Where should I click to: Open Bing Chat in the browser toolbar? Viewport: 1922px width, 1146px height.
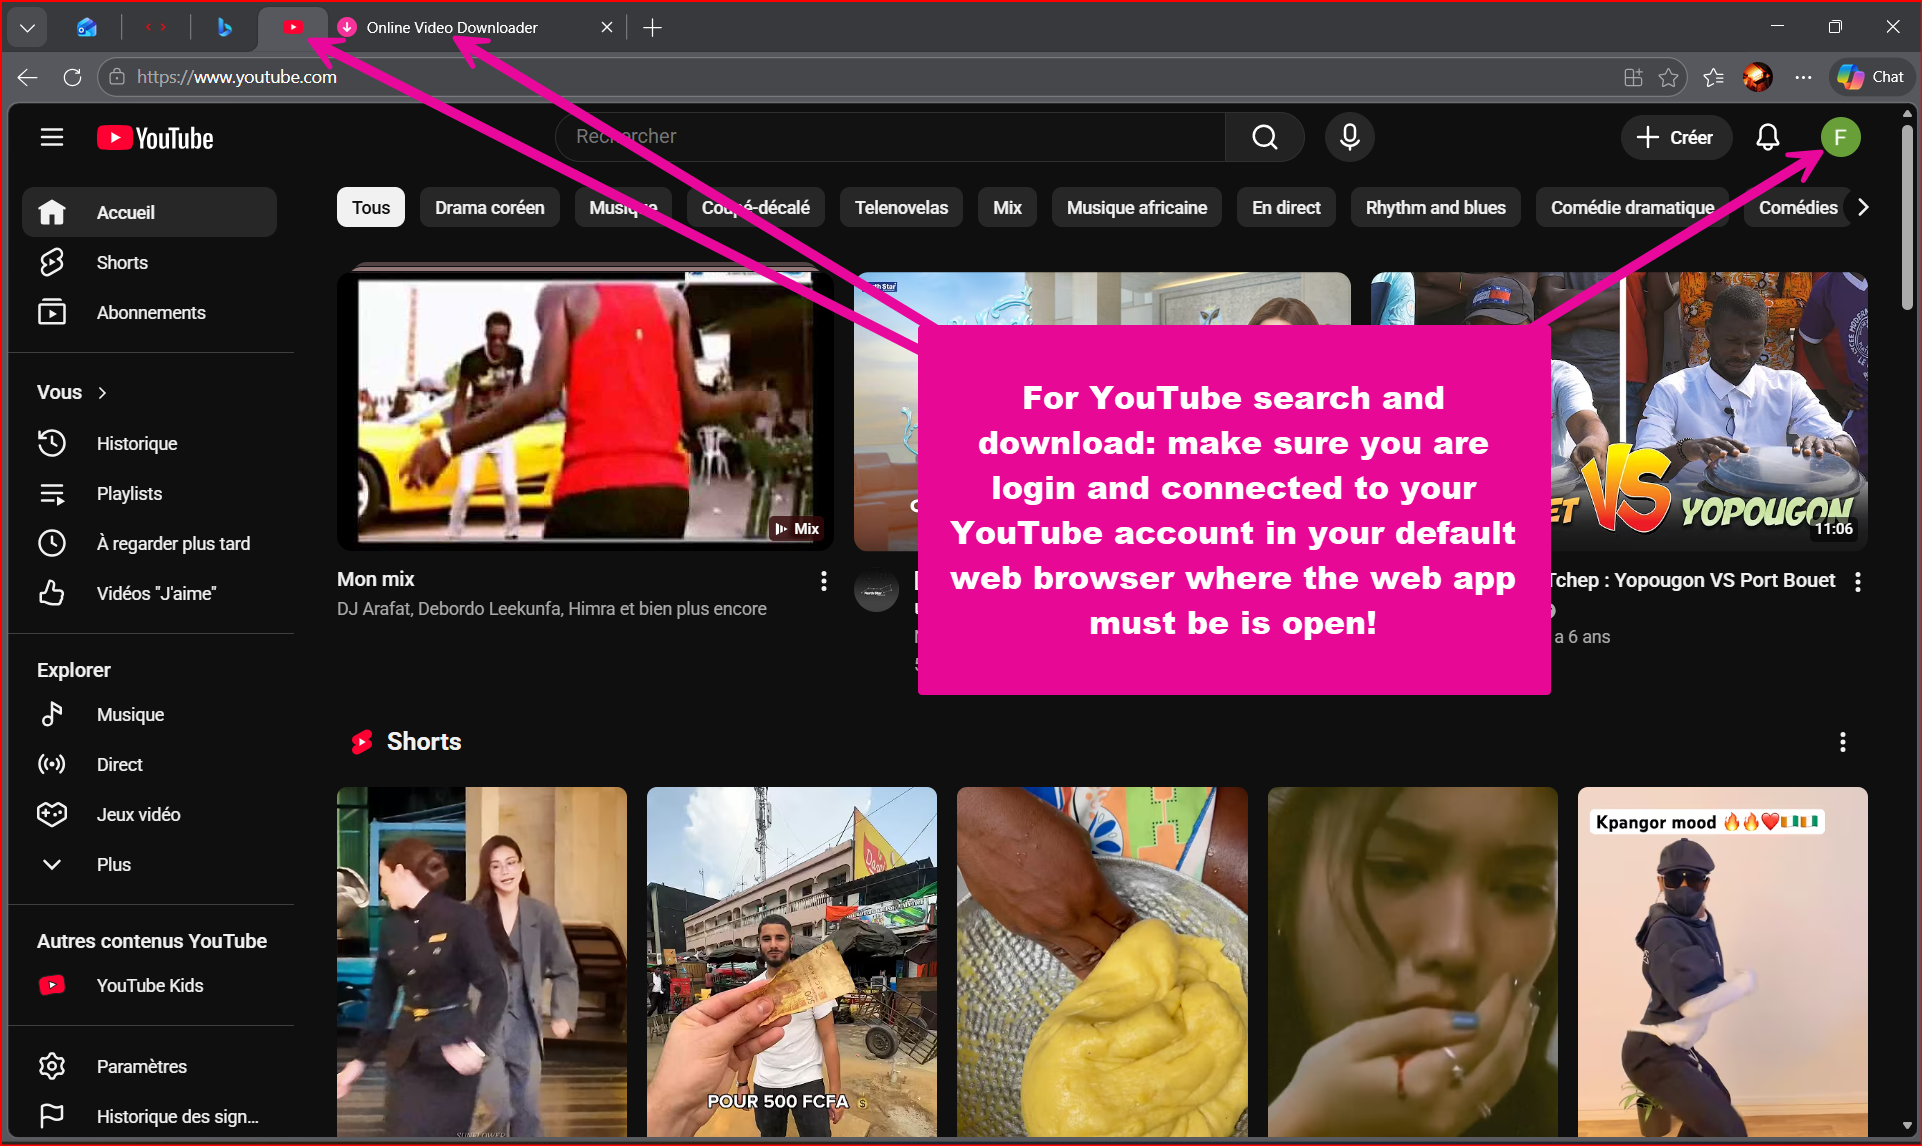coord(1869,77)
